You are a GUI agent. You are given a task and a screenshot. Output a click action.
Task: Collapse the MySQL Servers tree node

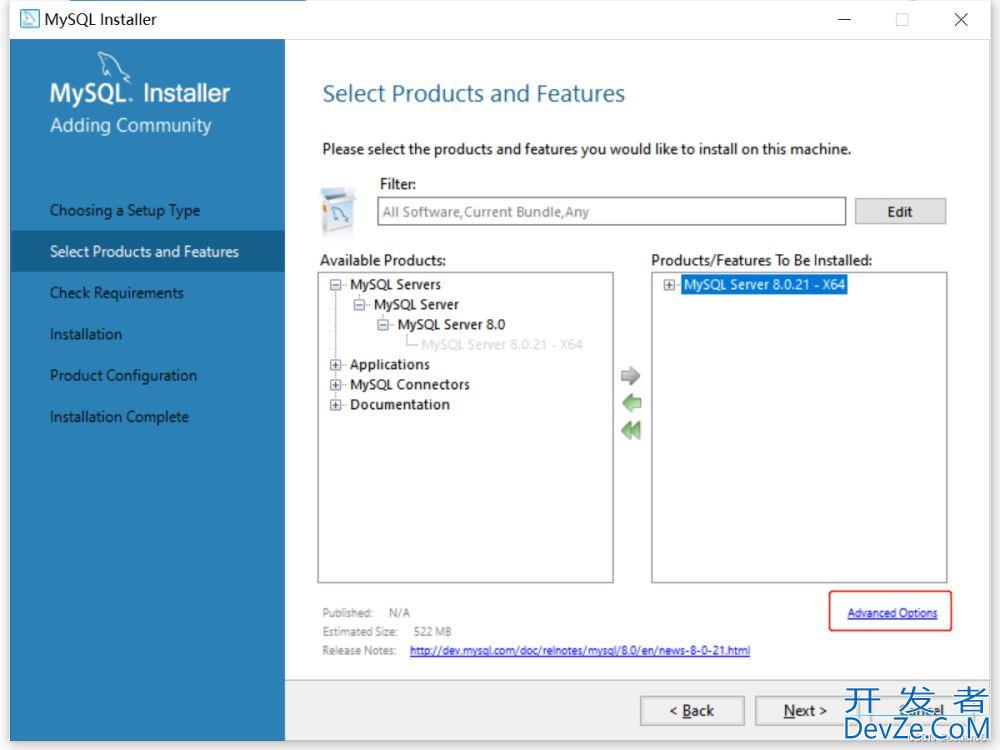pyautogui.click(x=335, y=284)
